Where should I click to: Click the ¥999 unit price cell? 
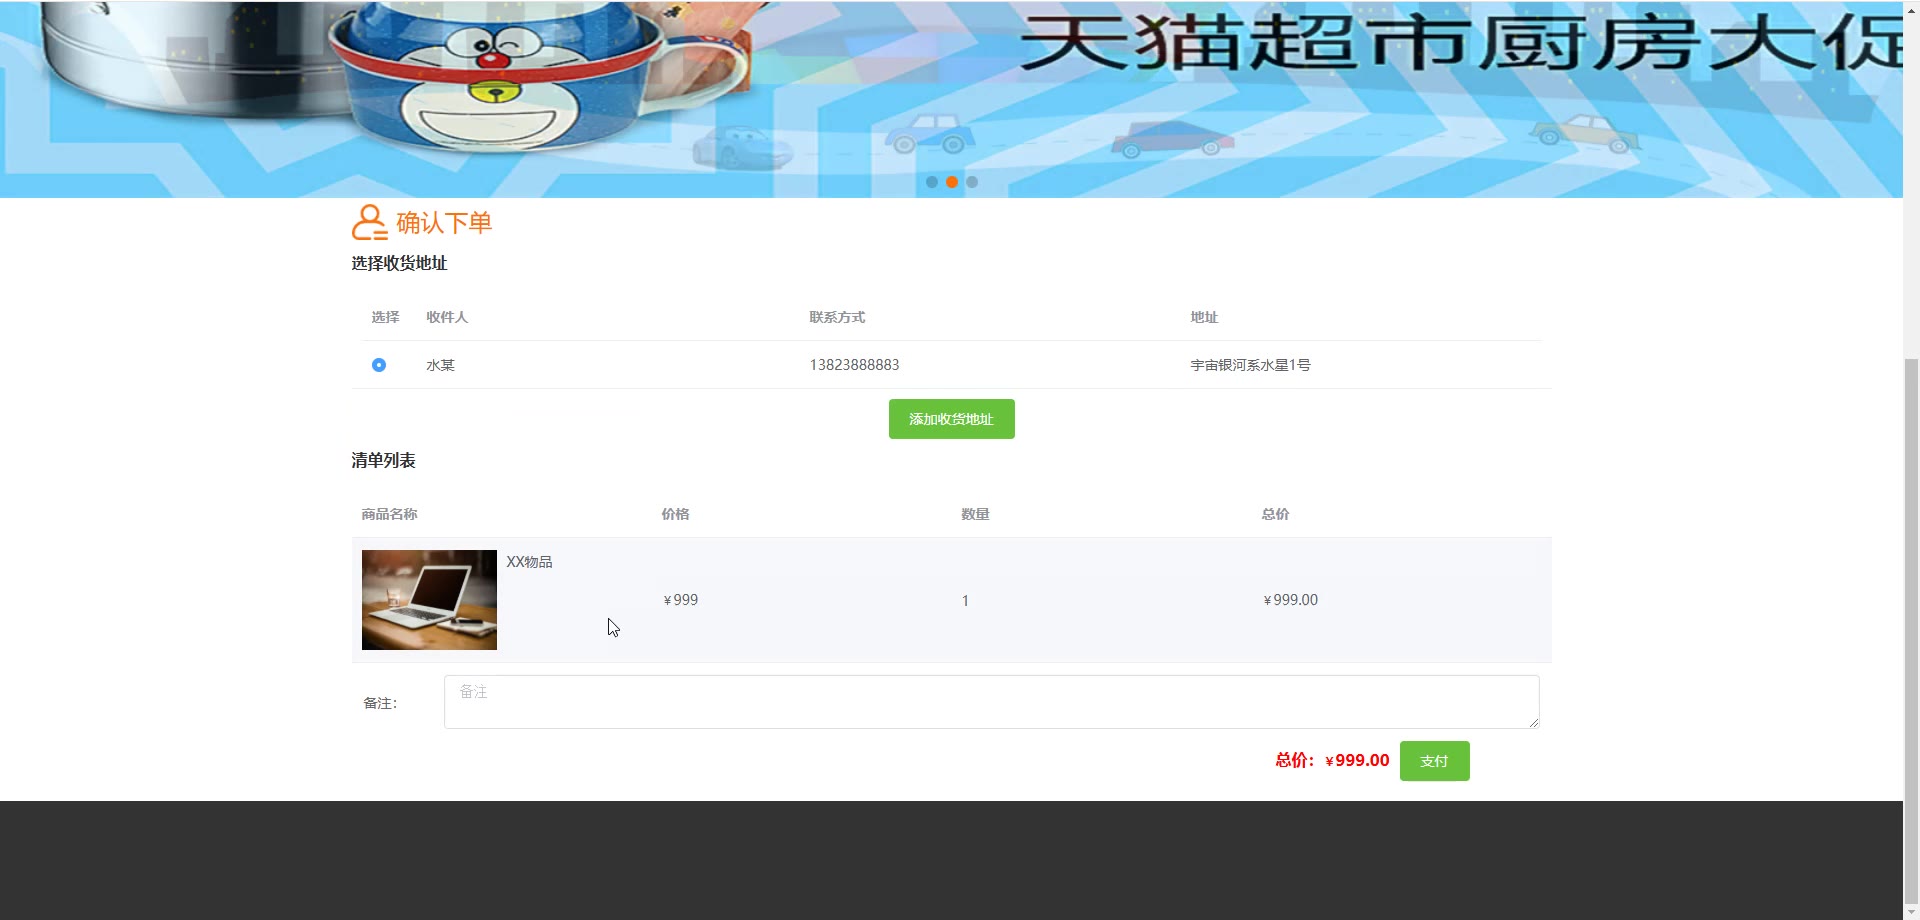(680, 600)
